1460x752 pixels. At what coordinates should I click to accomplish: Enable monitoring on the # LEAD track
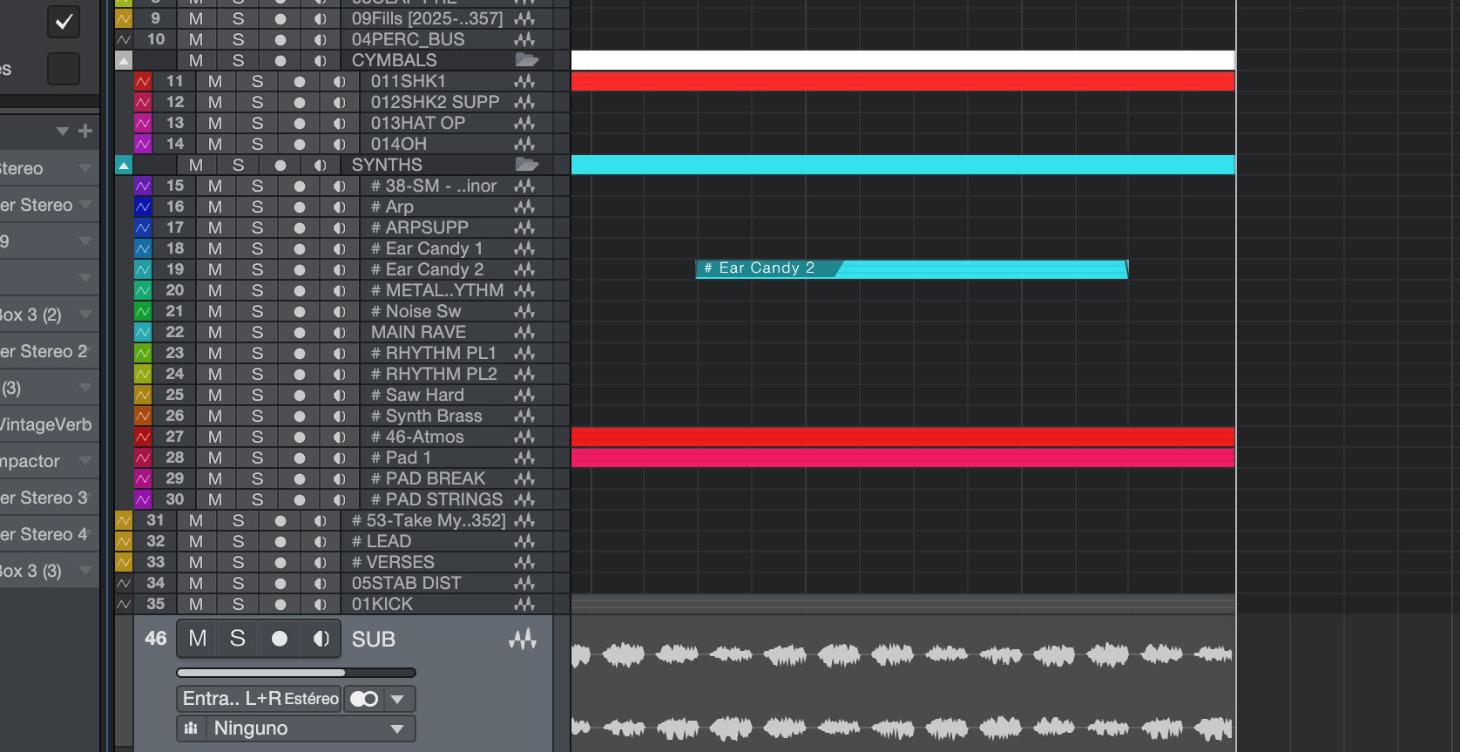[x=320, y=541]
